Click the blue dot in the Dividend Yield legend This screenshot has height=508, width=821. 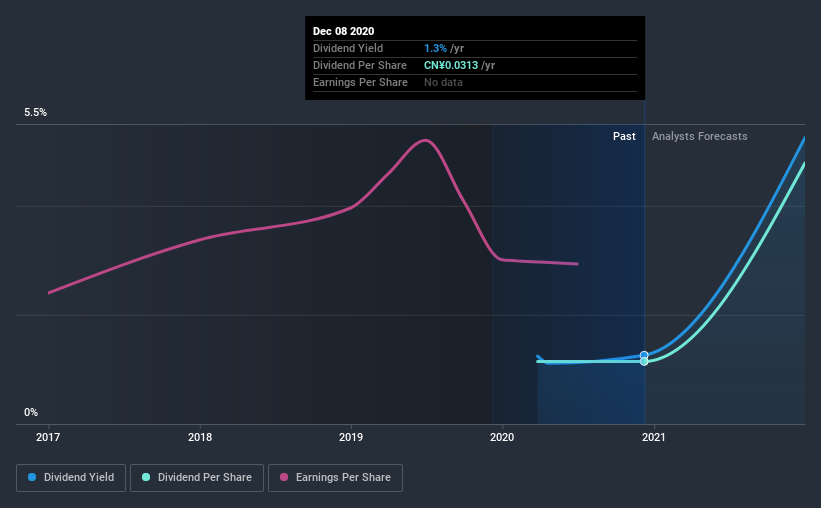[34, 478]
